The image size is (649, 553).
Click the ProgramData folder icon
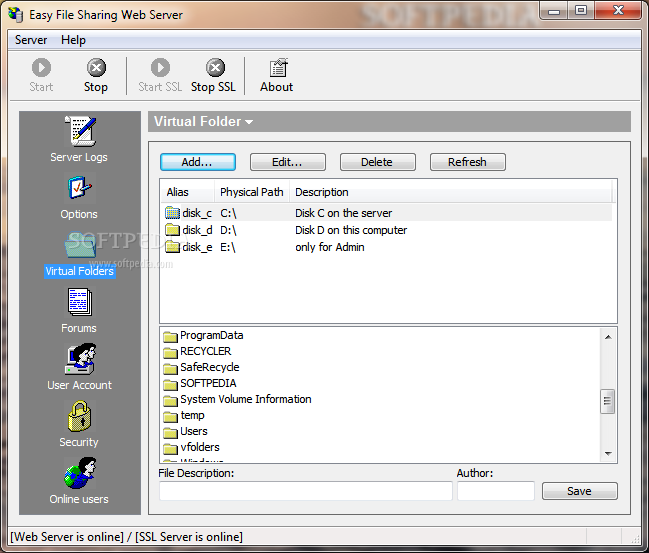(170, 336)
